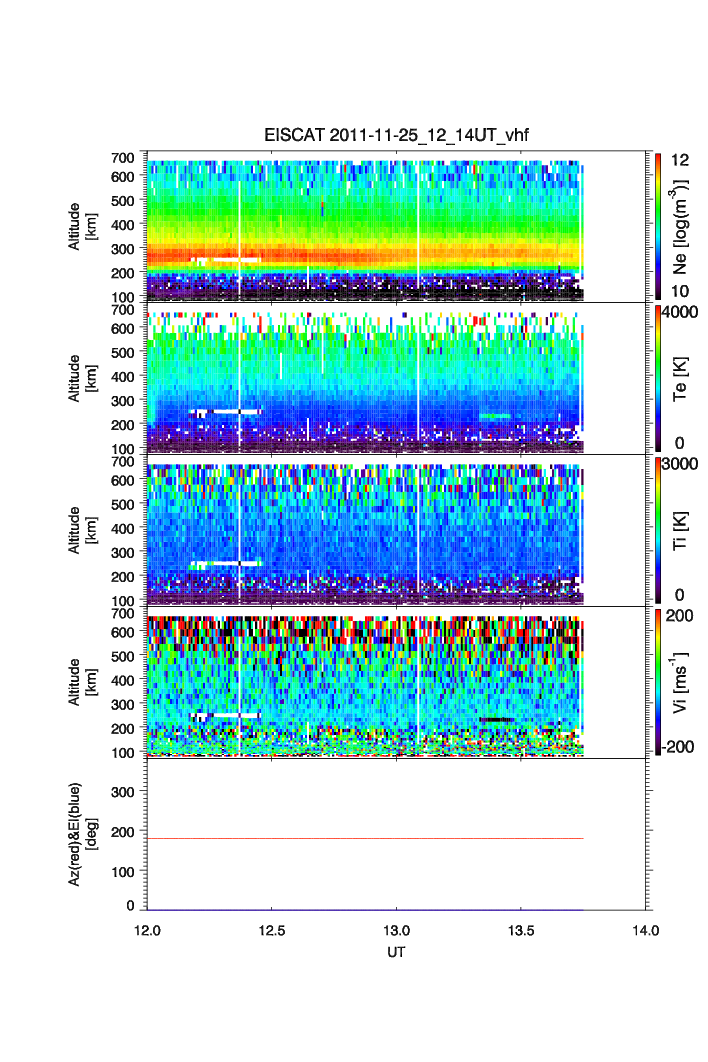Image resolution: width=708 pixels, height=1062 pixels.
Task: Click the '12.5' time tick label
Action: (272, 931)
